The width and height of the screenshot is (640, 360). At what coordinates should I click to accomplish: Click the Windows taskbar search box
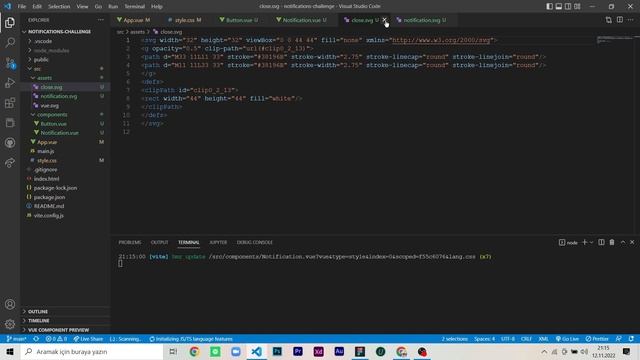click(x=92, y=351)
